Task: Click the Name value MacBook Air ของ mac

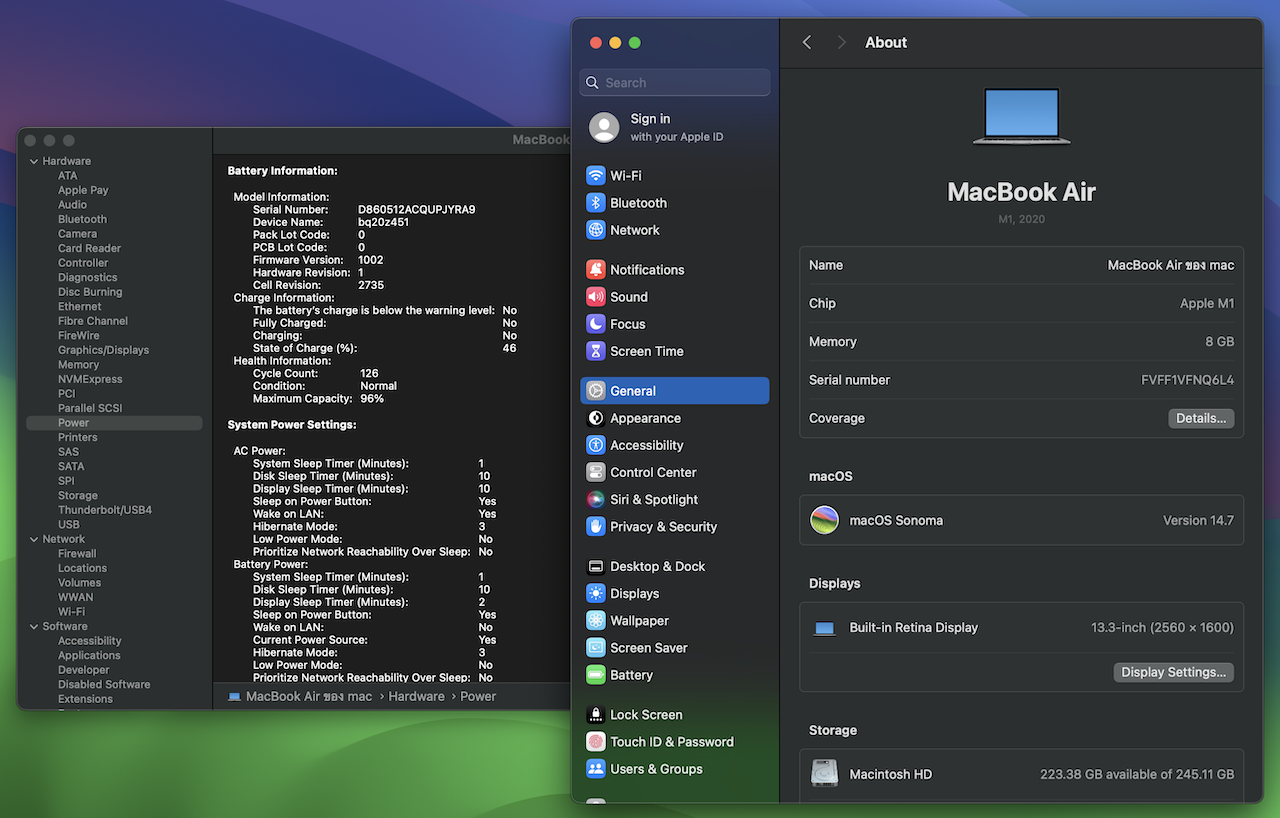Action: (x=1171, y=265)
